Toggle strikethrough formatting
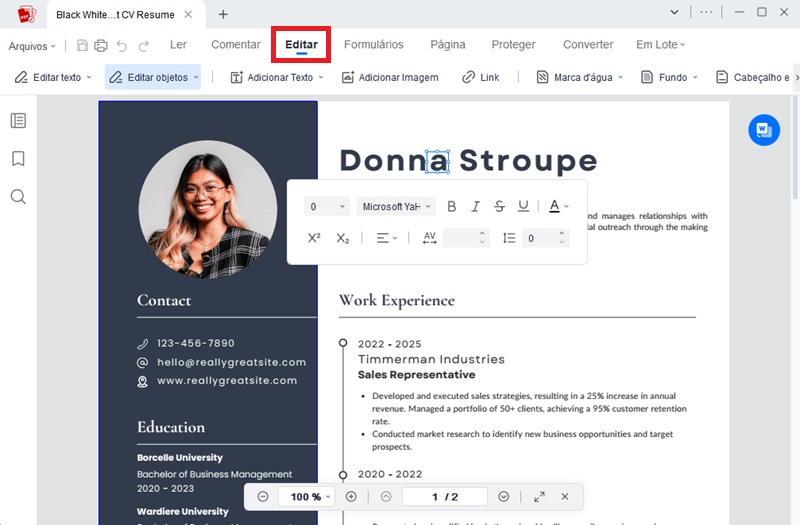Image resolution: width=800 pixels, height=525 pixels. pos(499,206)
